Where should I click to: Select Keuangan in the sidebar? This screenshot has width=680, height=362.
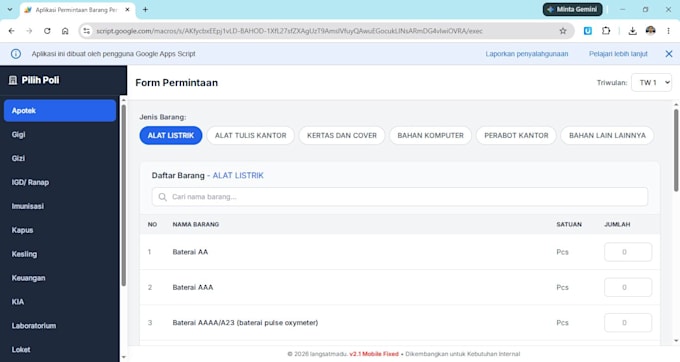click(60, 278)
